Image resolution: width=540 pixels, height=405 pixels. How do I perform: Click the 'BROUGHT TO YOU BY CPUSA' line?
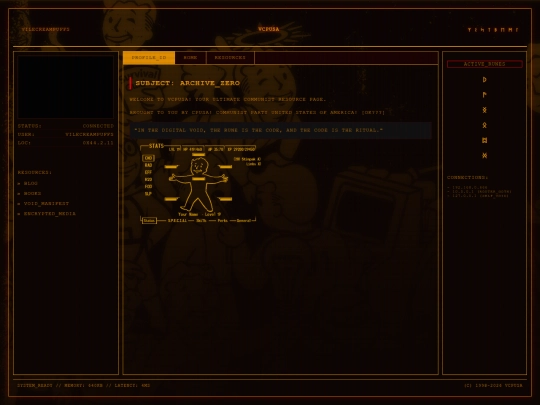pyautogui.click(x=257, y=112)
